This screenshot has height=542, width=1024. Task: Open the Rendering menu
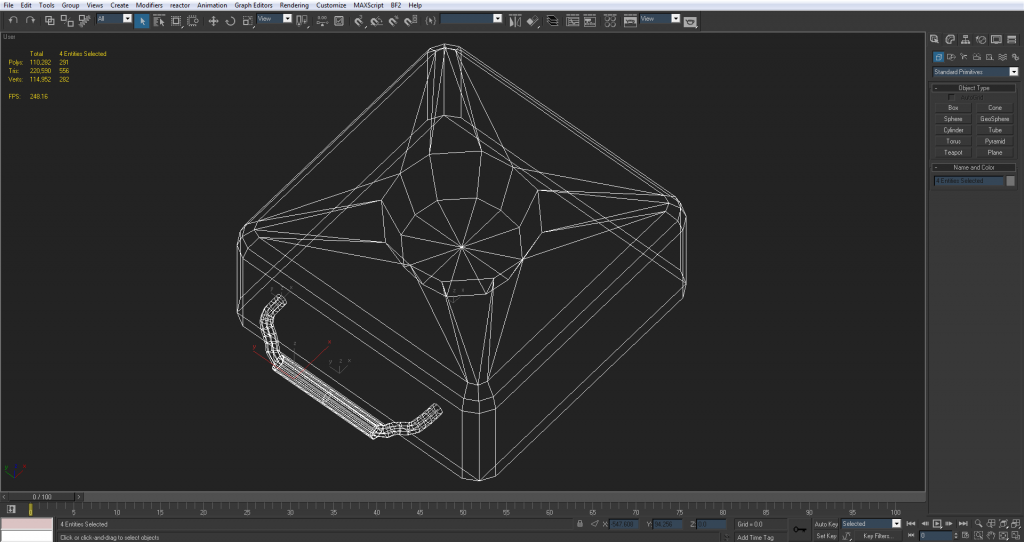click(294, 5)
